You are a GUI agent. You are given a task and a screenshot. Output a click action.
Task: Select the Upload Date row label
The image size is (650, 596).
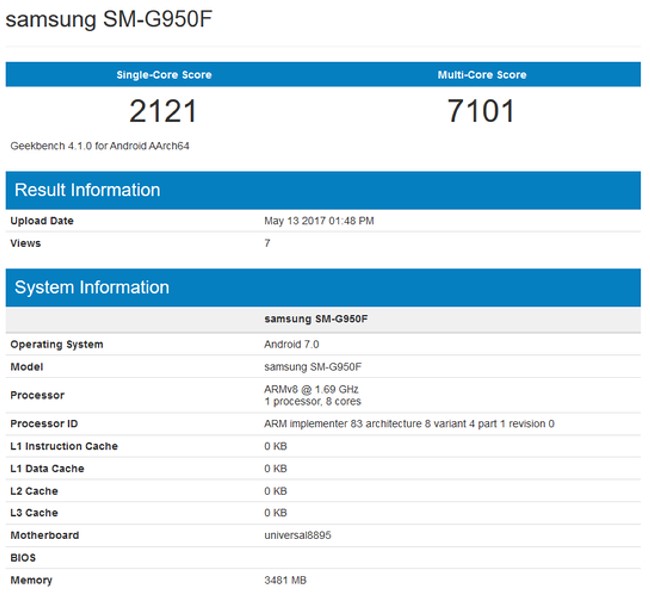[x=42, y=221]
